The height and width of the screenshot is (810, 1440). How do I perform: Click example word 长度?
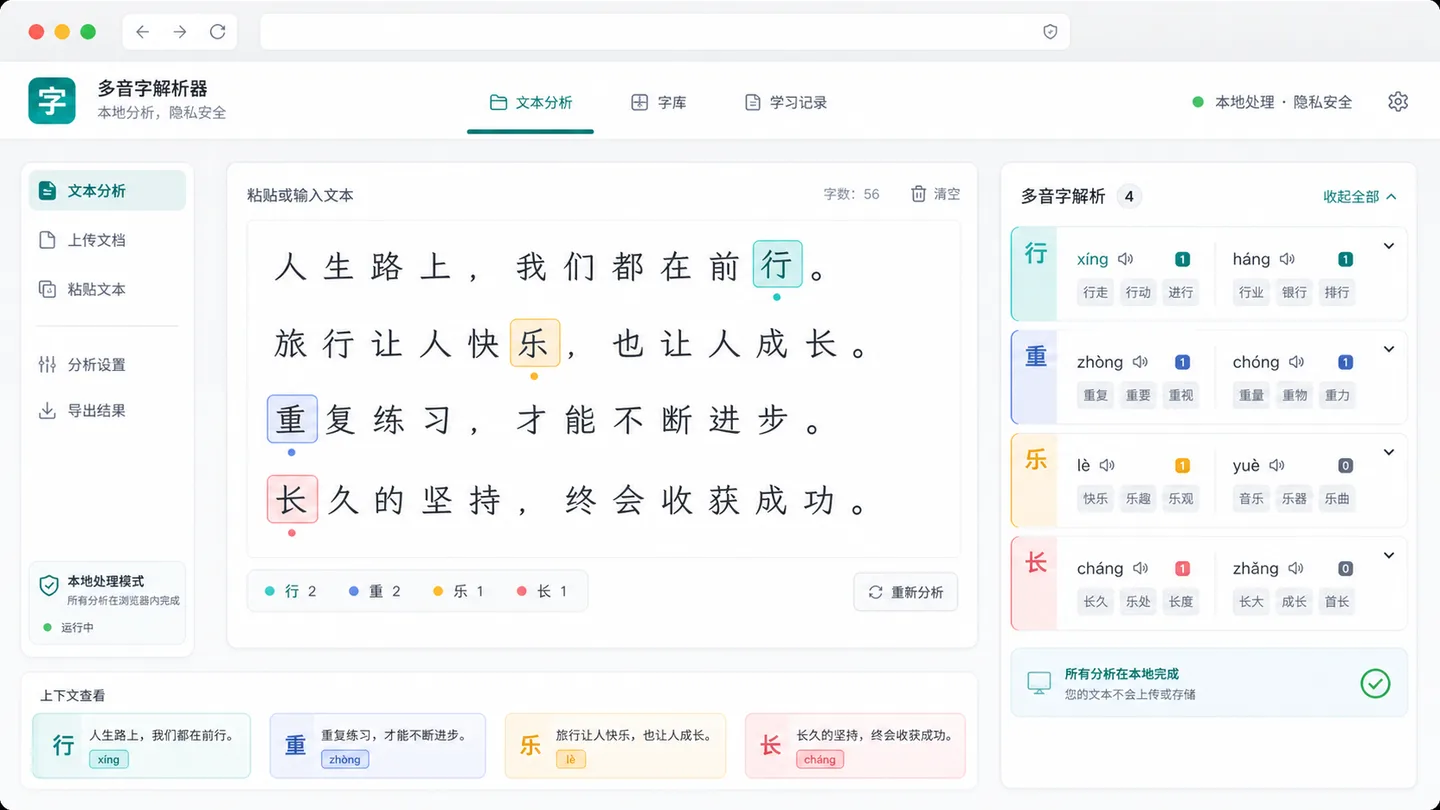(x=1181, y=601)
